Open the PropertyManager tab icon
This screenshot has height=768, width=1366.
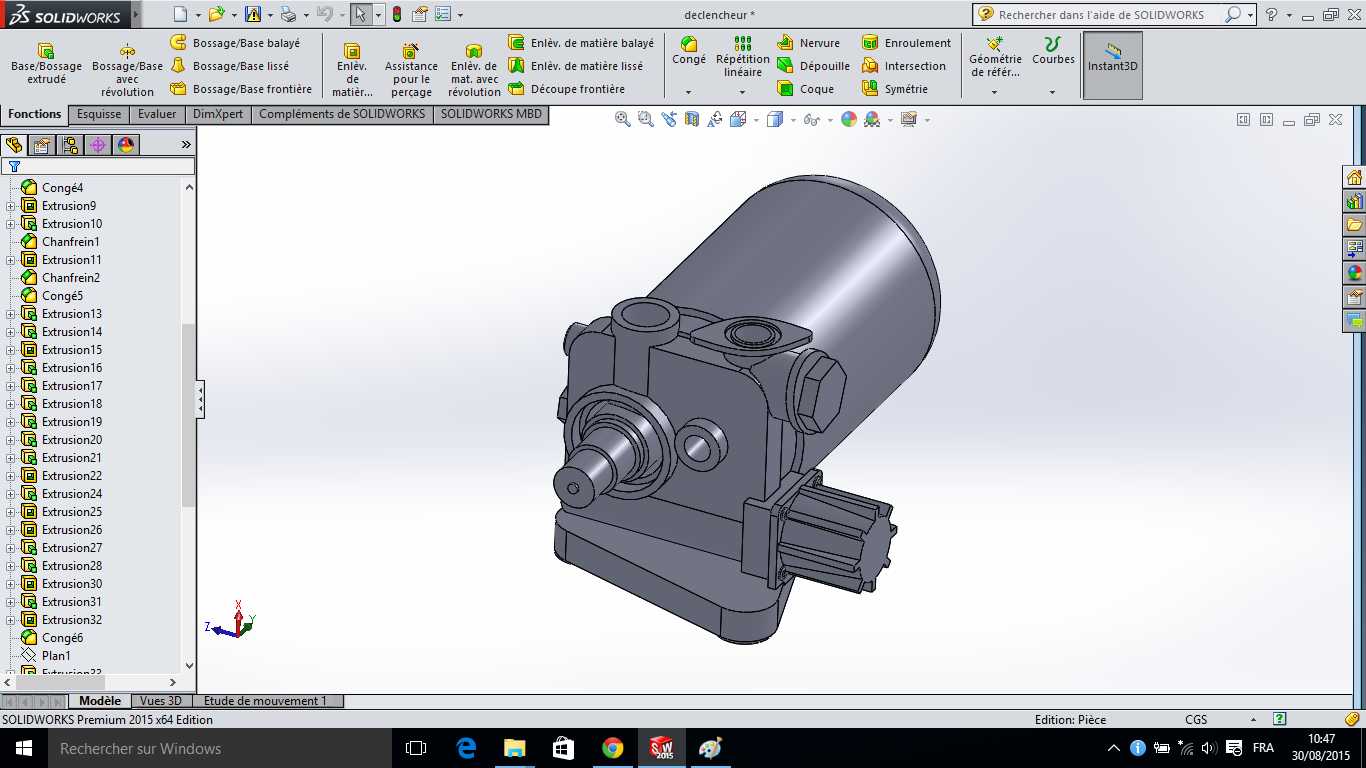click(x=42, y=145)
